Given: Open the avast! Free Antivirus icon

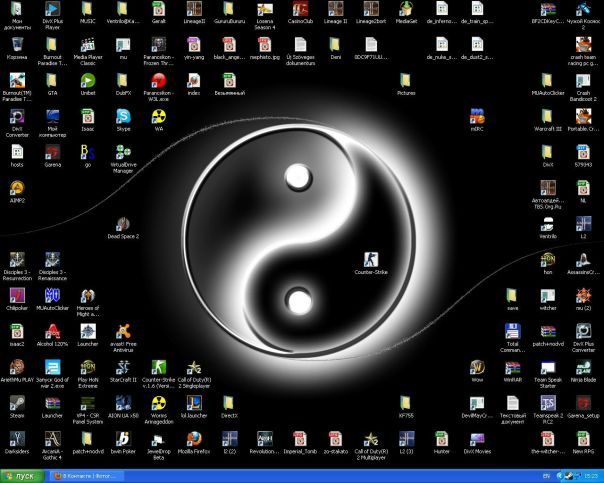Looking at the screenshot, I should [123, 332].
